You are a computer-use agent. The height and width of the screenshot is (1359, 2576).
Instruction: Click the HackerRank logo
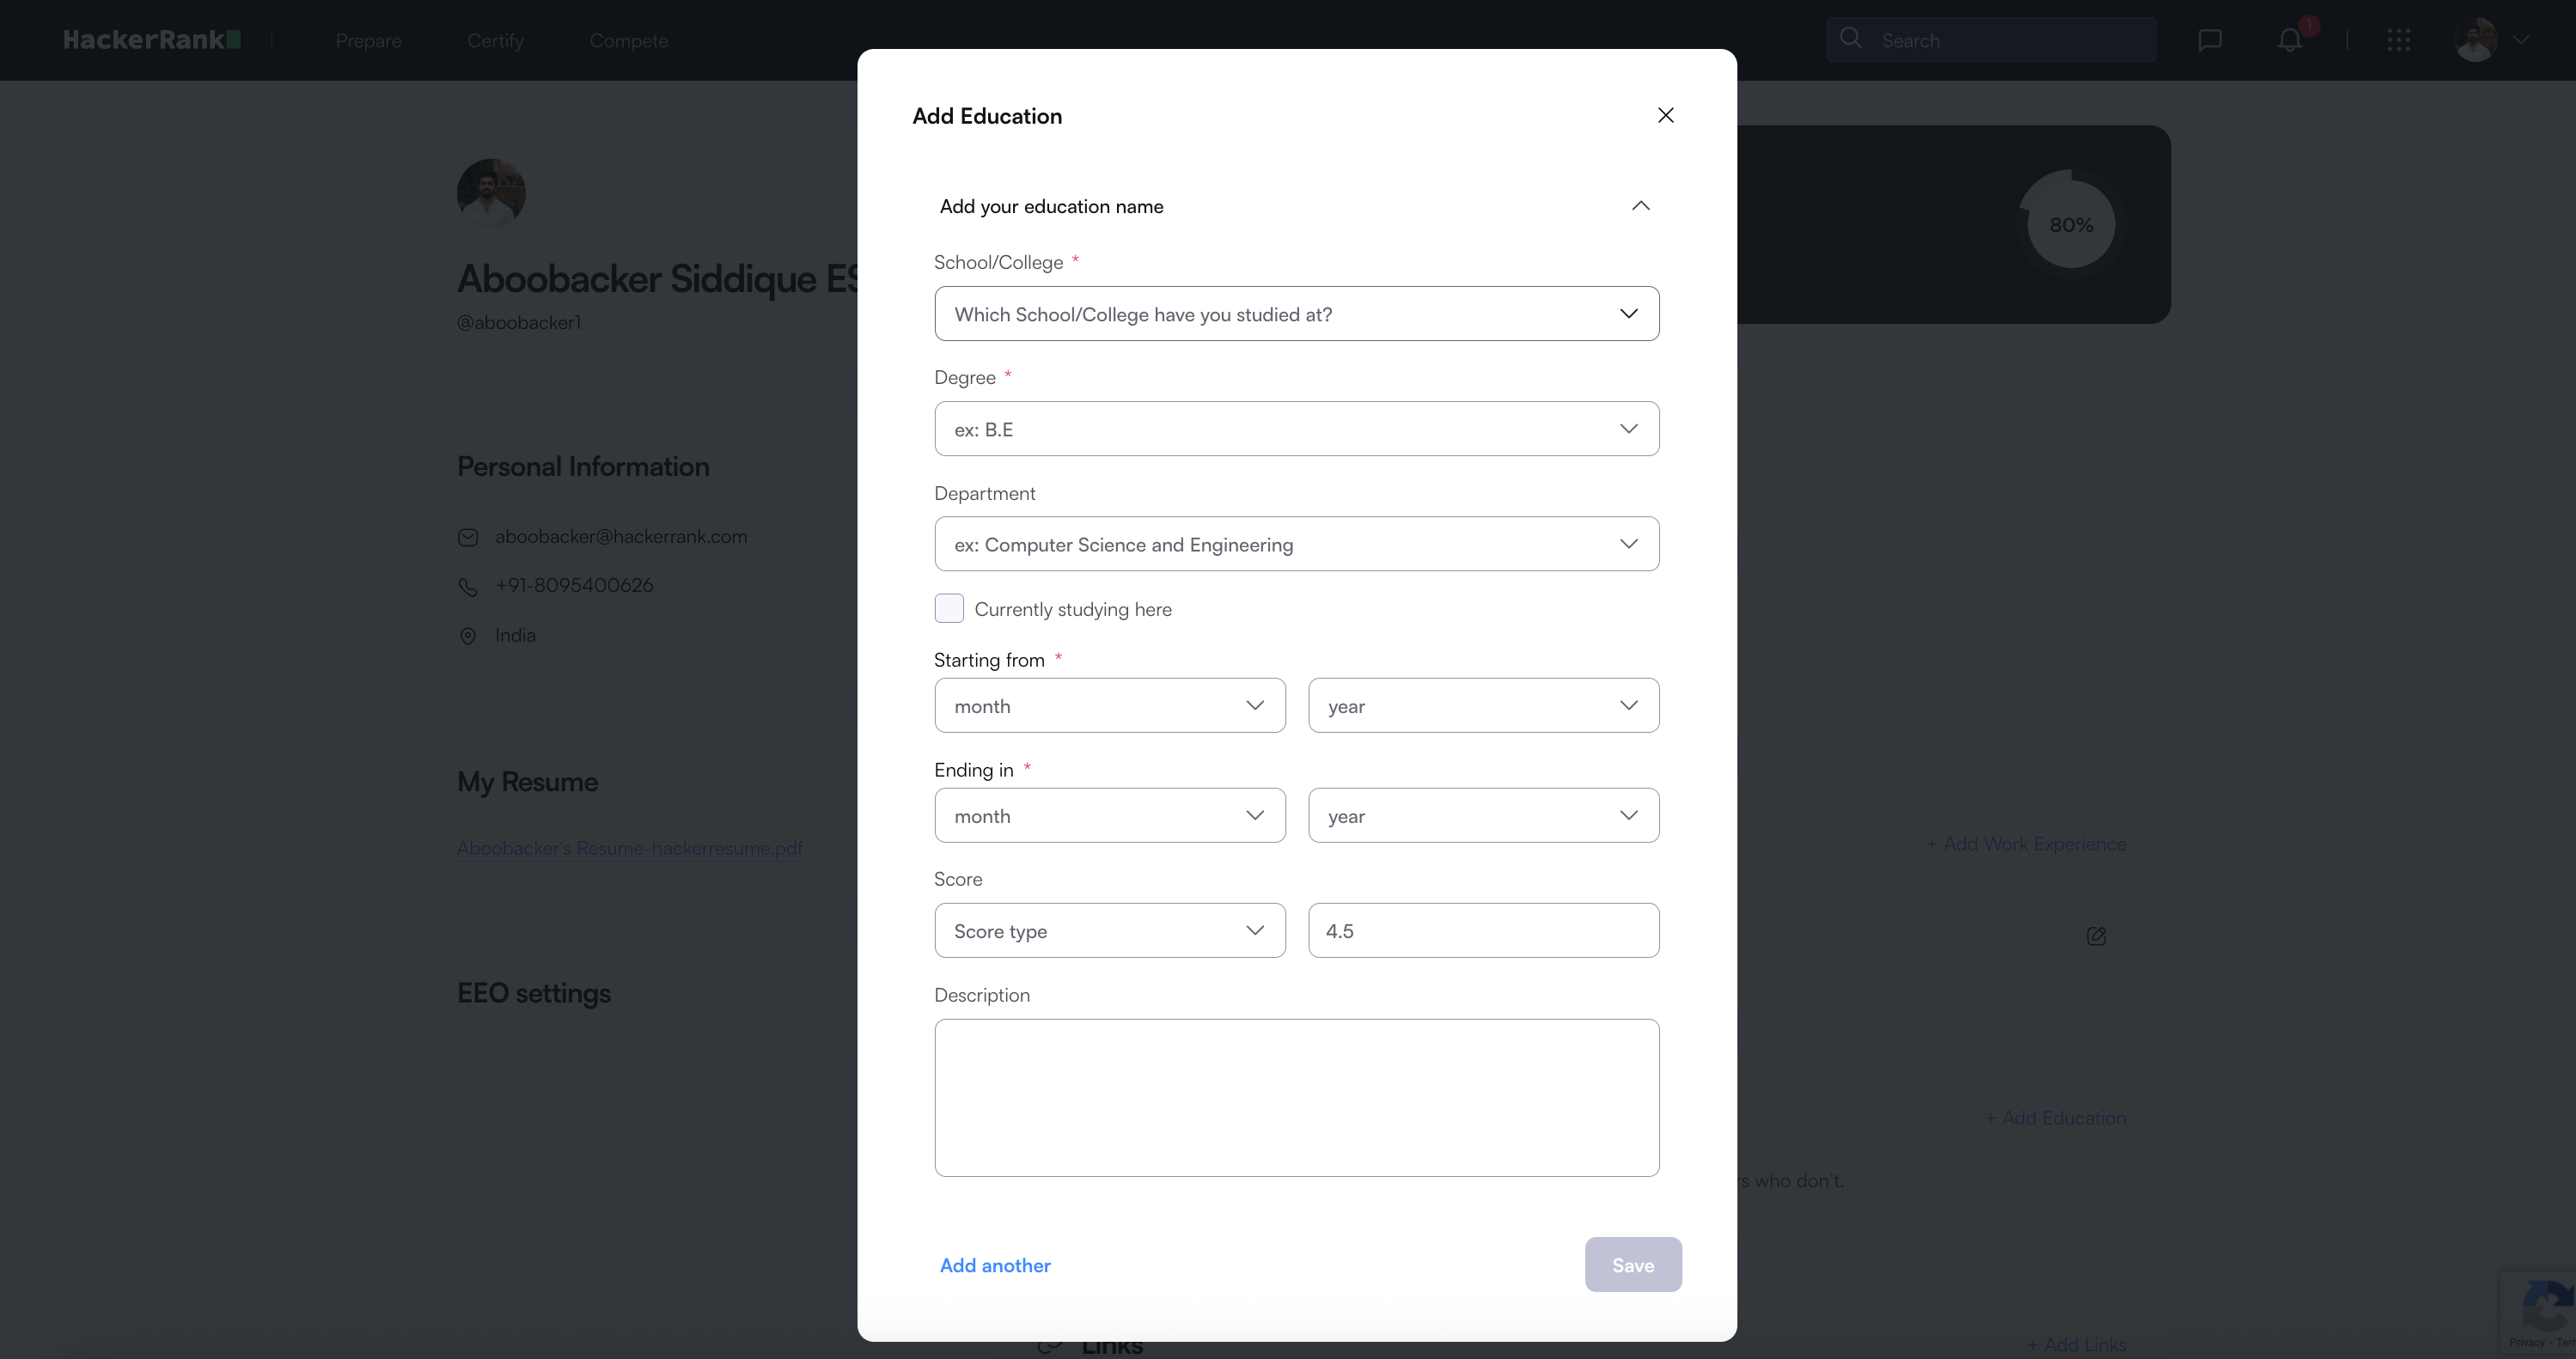151,40
